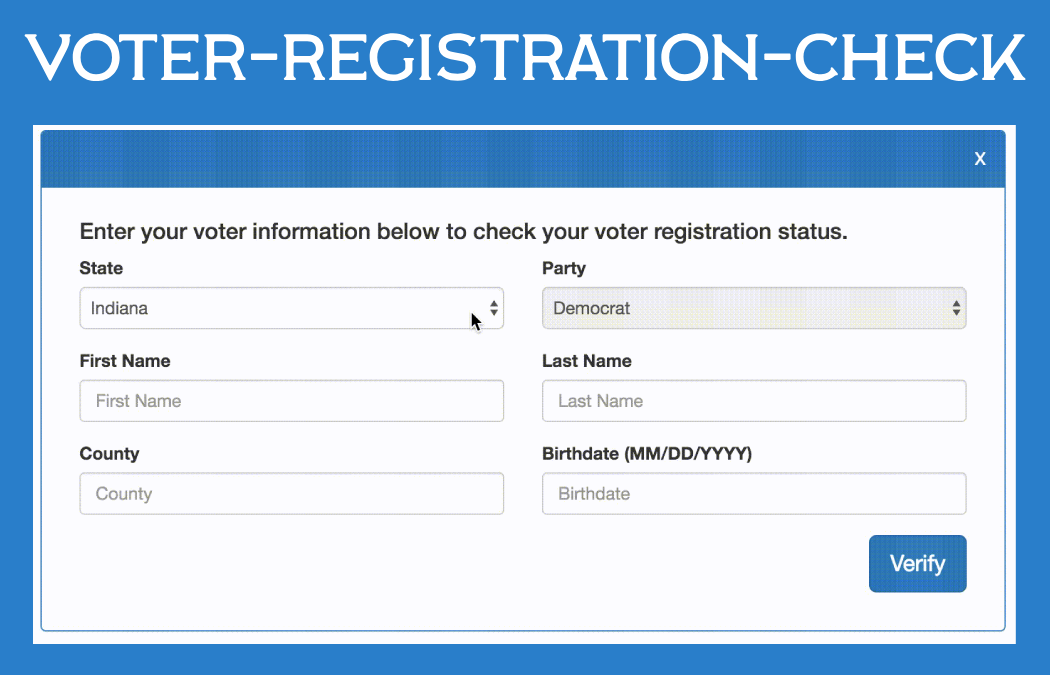1050x675 pixels.
Task: Click the First Name label text
Action: click(x=125, y=361)
